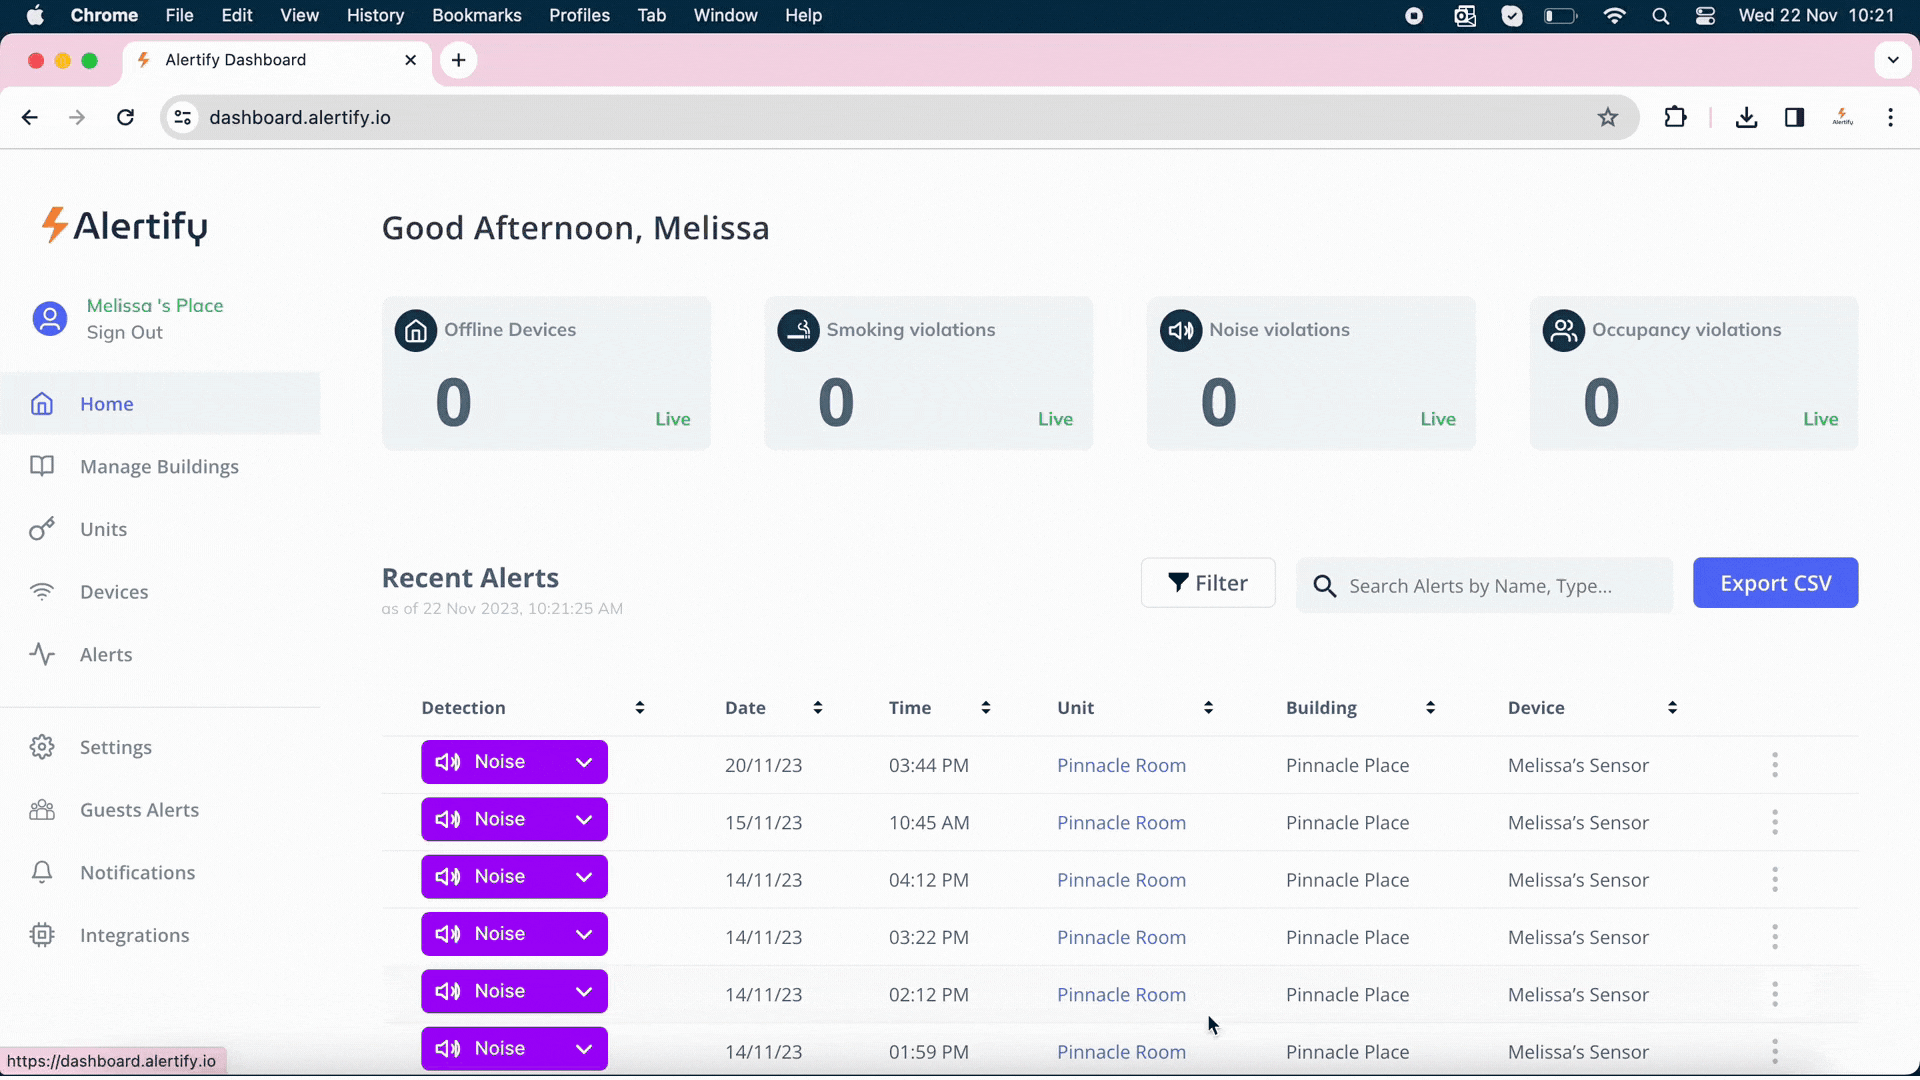Open the Bookmarks menu in menu bar
1920x1080 pixels.
[x=476, y=15]
